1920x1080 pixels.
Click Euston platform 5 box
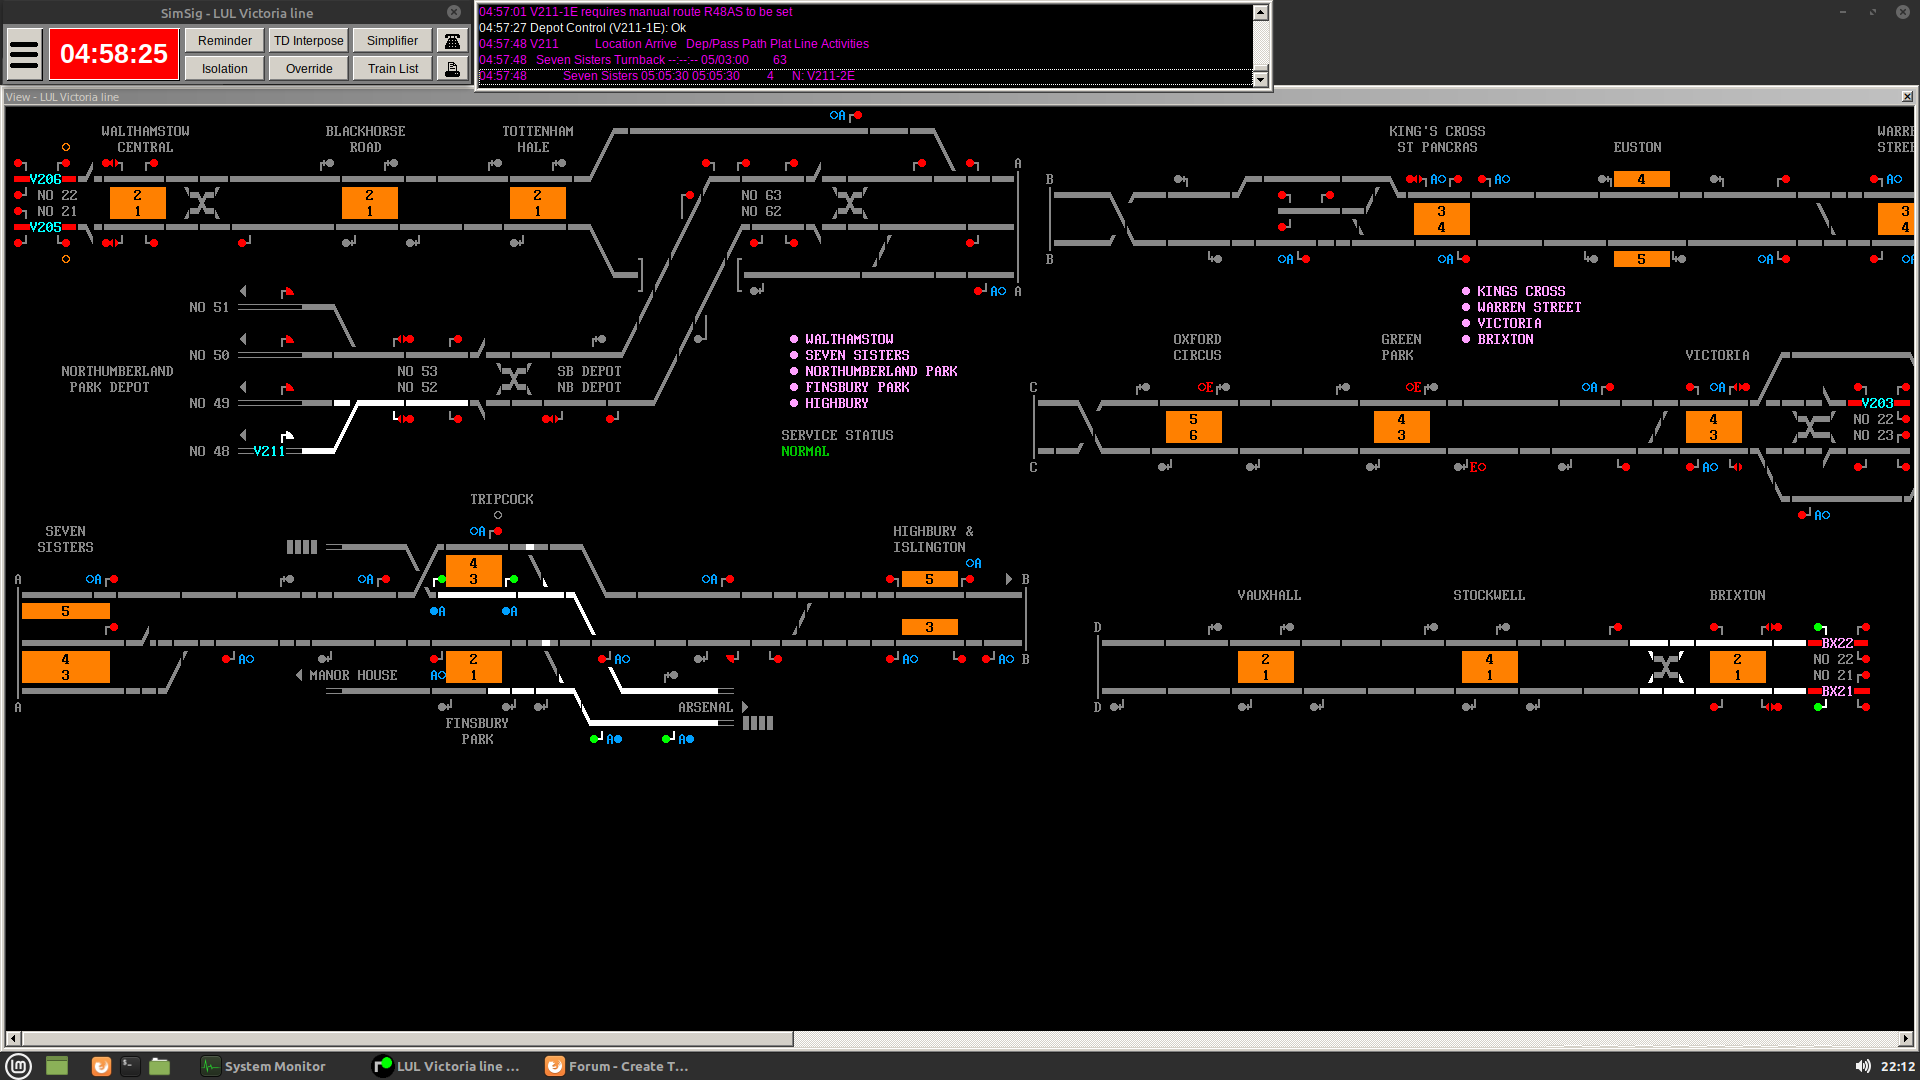(1642, 259)
